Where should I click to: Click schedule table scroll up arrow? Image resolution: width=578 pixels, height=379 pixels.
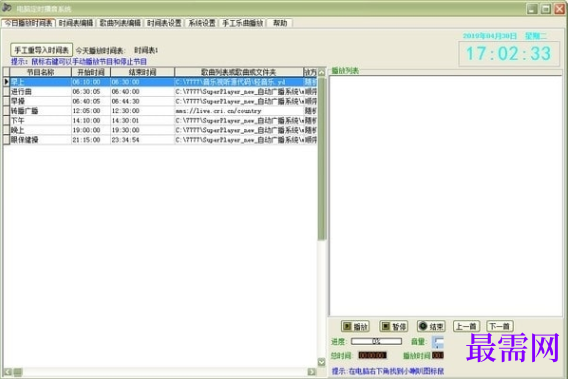[x=321, y=72]
